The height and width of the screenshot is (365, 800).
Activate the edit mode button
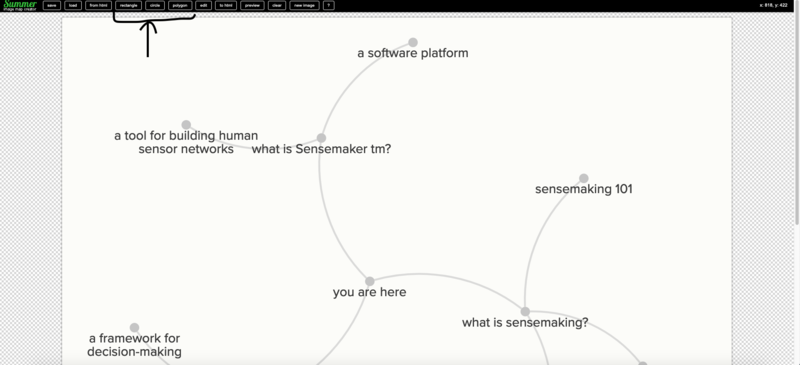coord(204,6)
